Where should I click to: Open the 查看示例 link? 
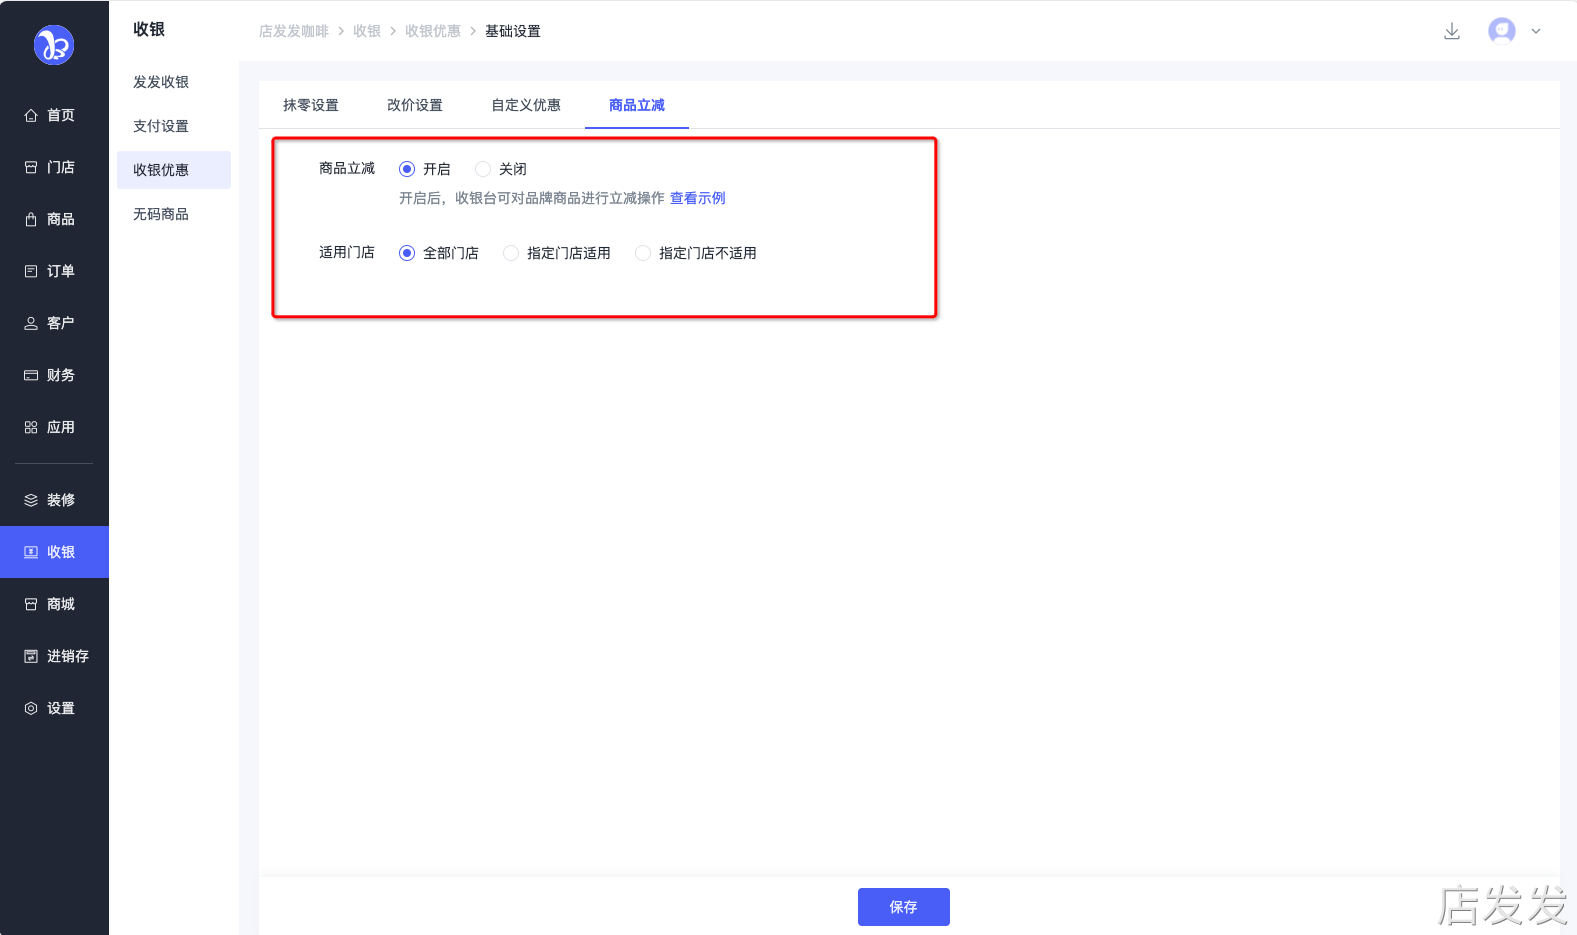(698, 198)
